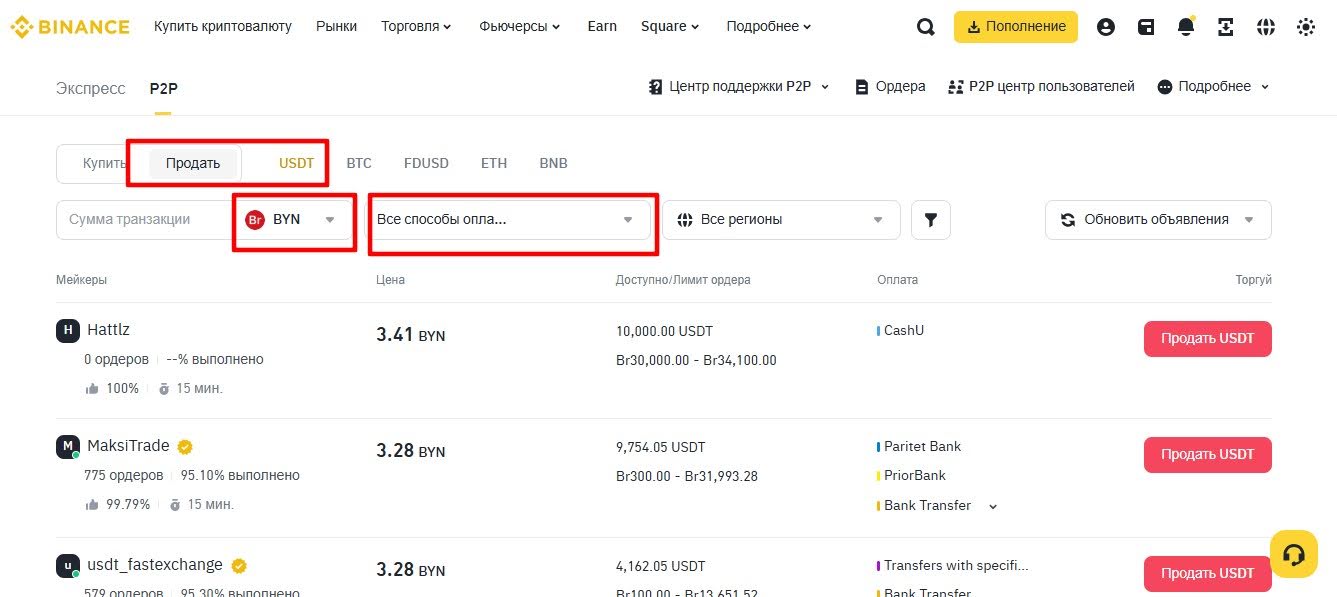Open the downloads icon in the header
The image size is (1337, 597).
[1226, 27]
